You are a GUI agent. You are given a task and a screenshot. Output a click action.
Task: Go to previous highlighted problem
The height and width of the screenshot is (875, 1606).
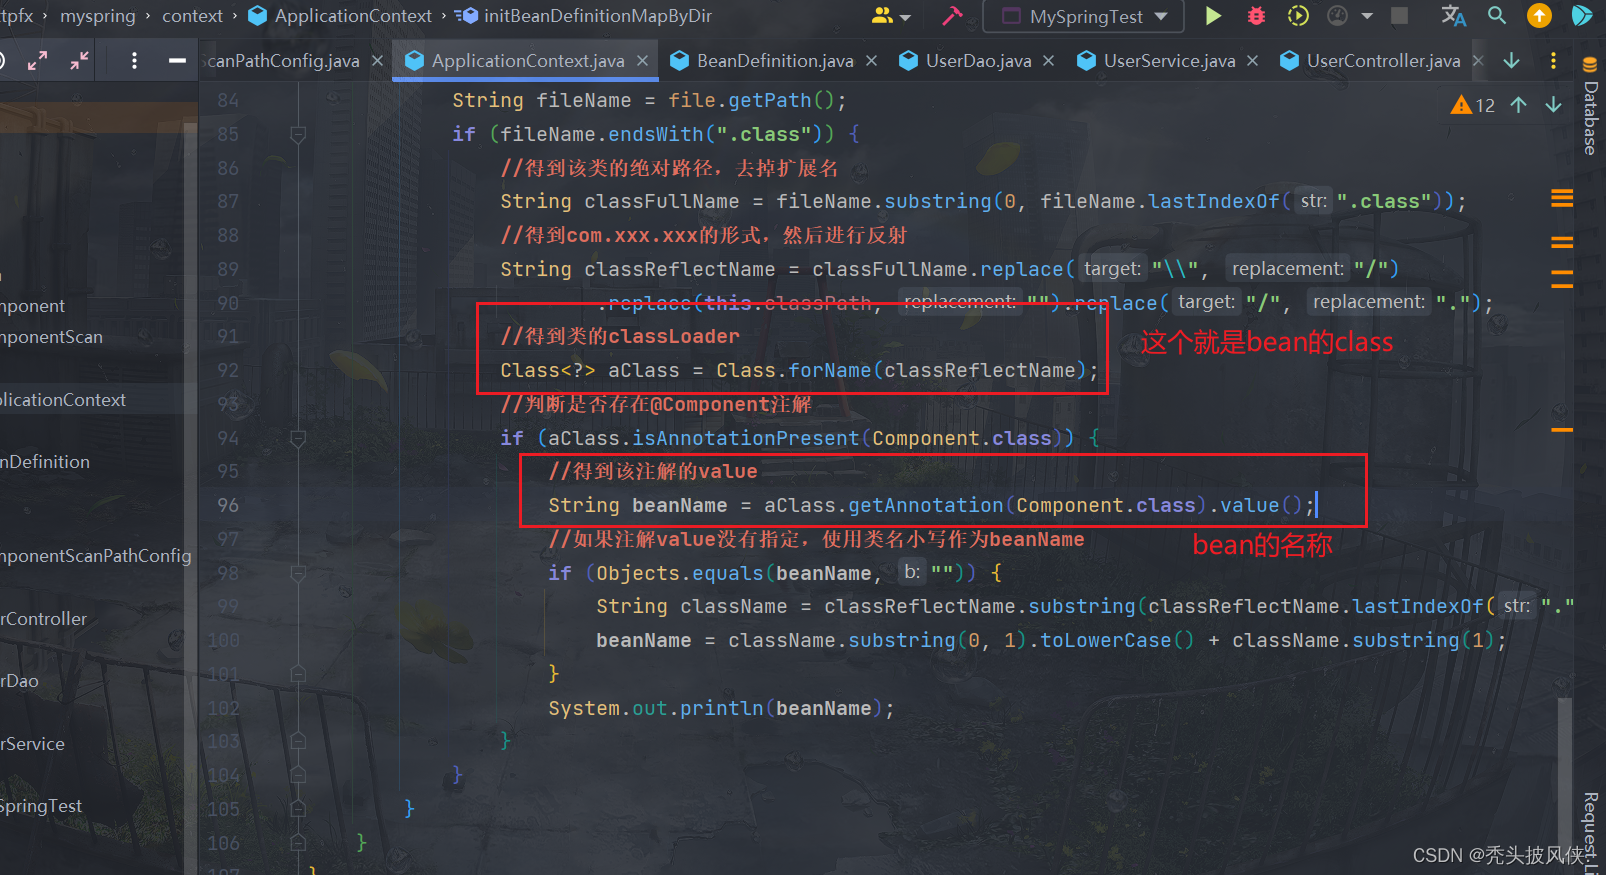(1518, 105)
